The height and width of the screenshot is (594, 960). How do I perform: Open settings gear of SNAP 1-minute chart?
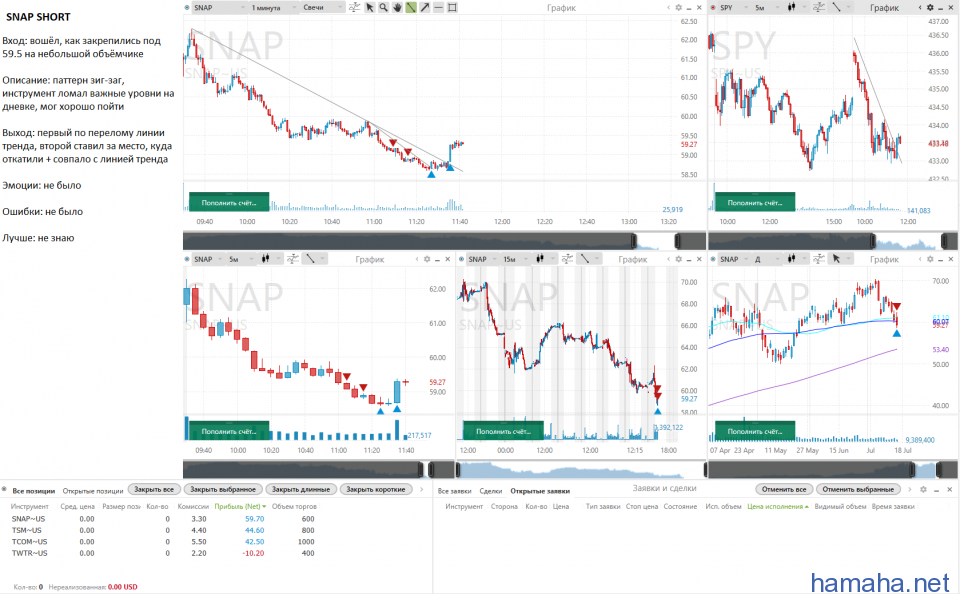pyautogui.click(x=678, y=7)
